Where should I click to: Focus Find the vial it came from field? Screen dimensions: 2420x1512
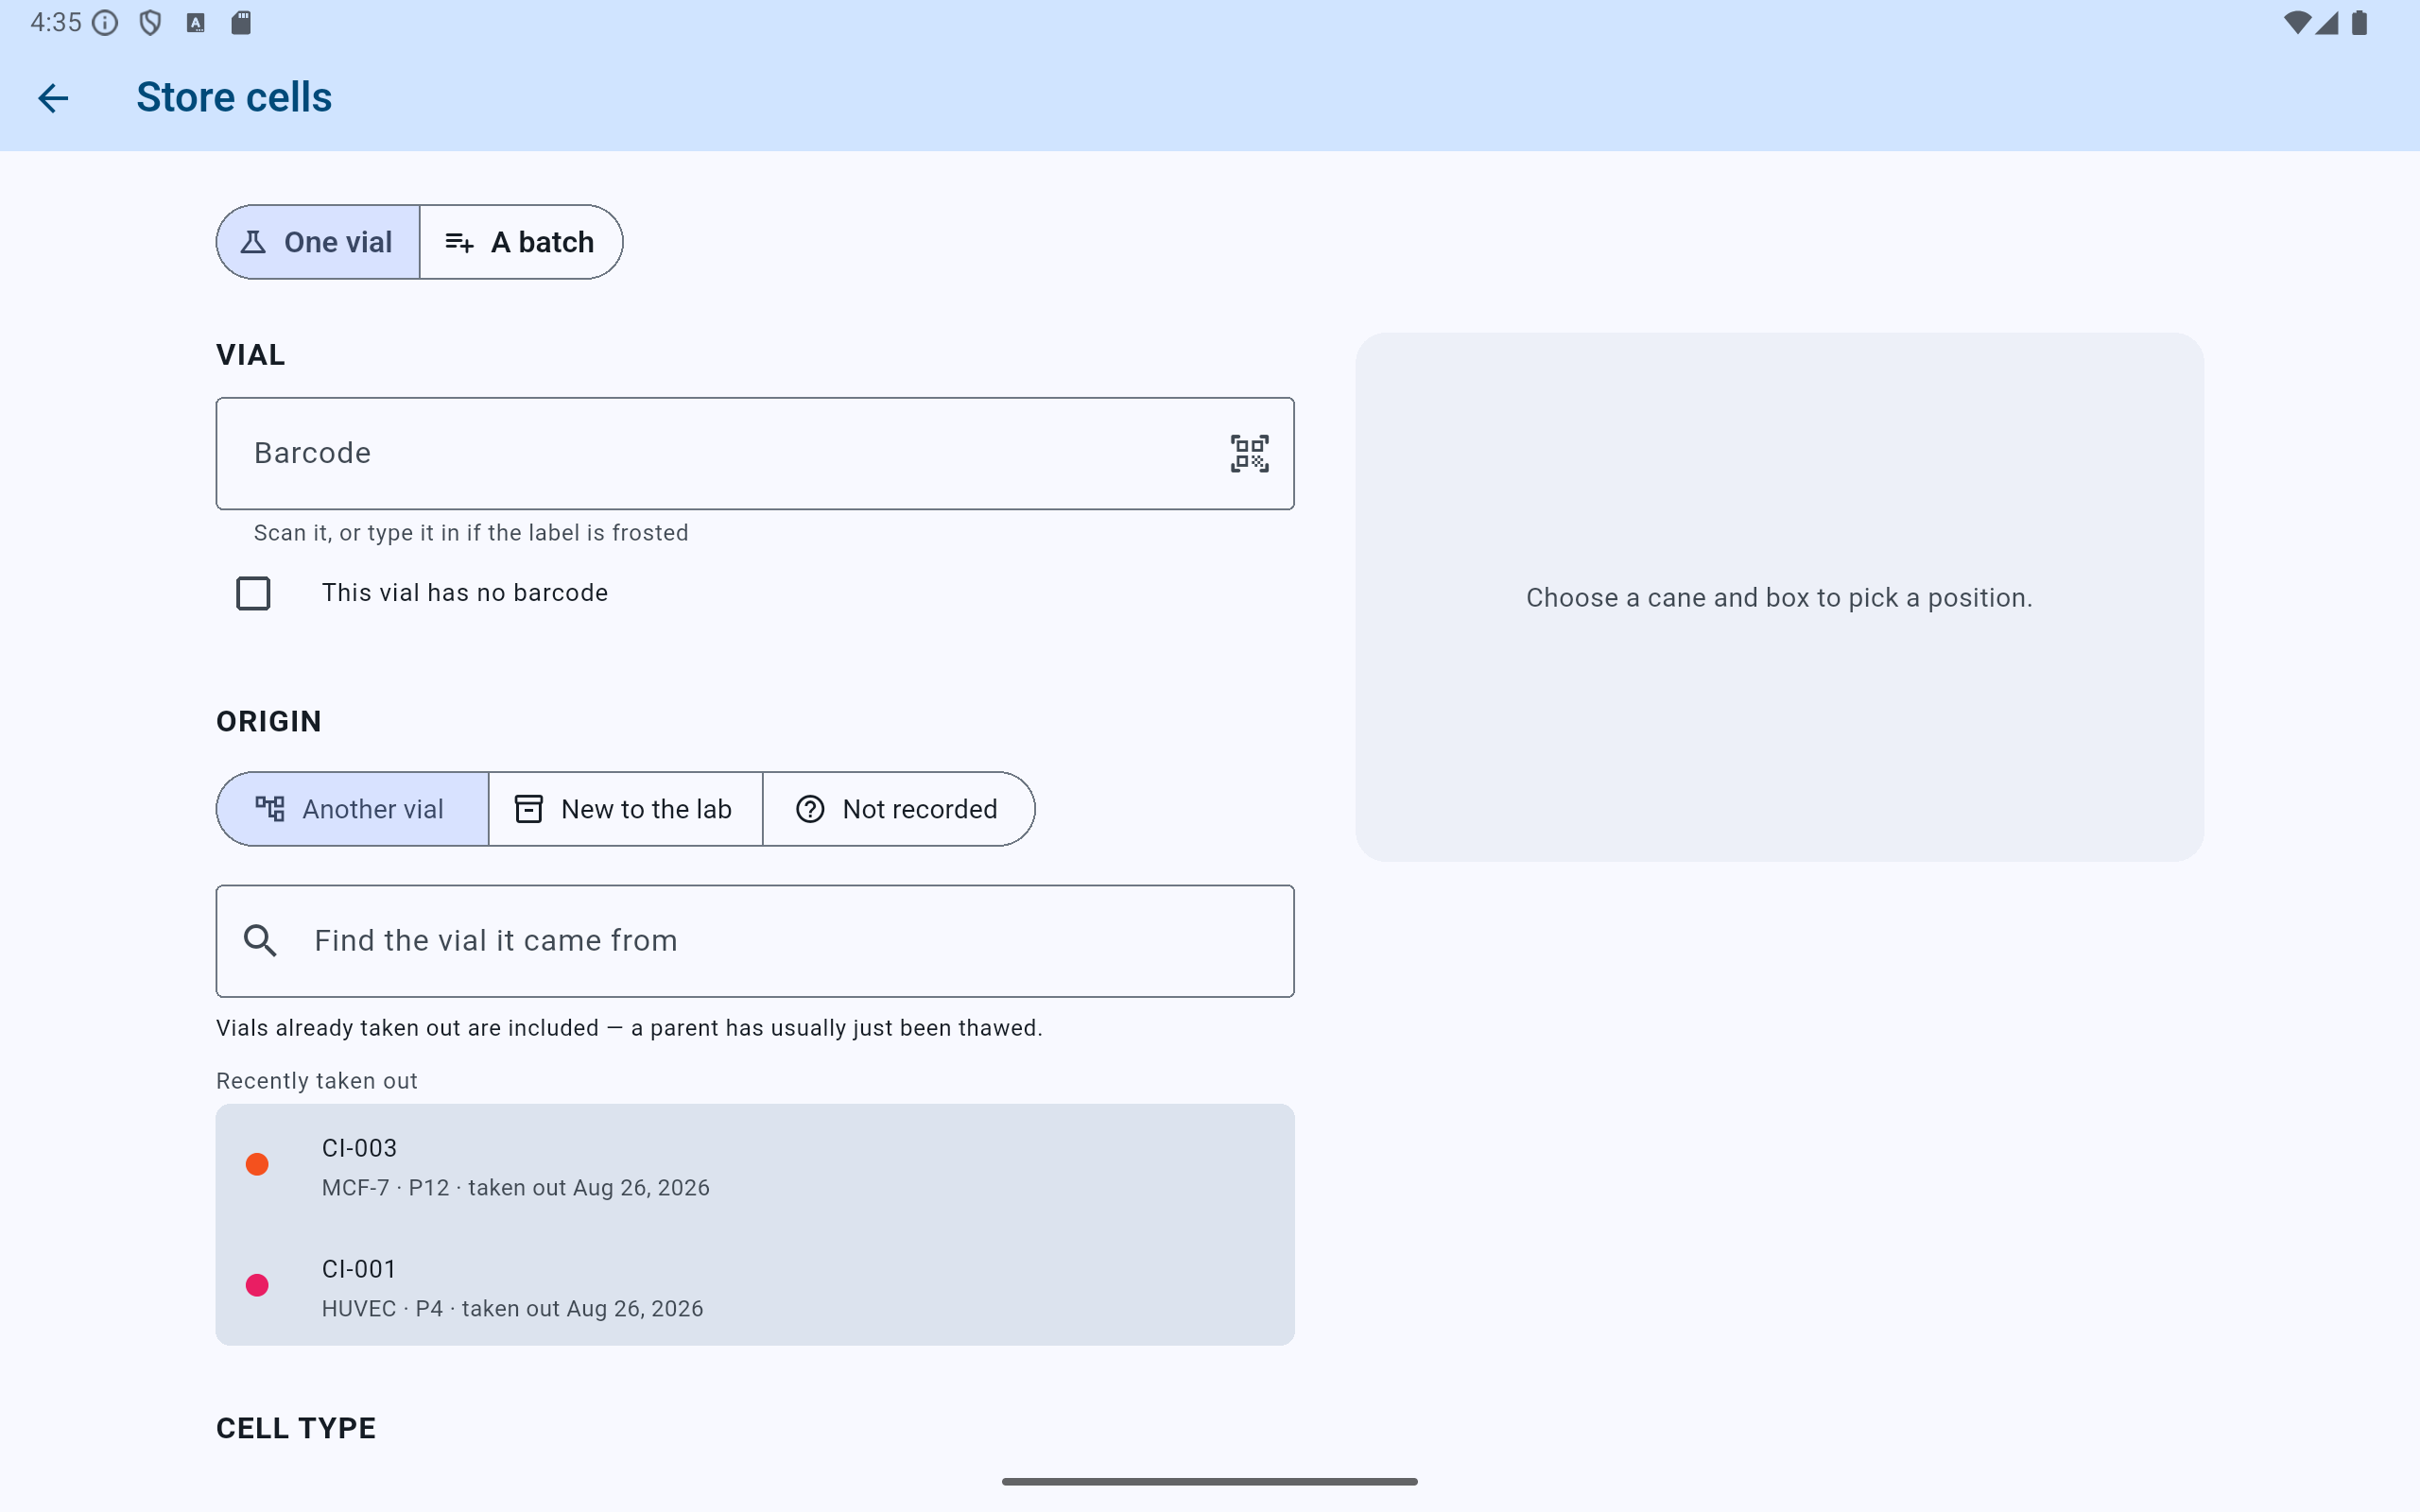pos(755,941)
